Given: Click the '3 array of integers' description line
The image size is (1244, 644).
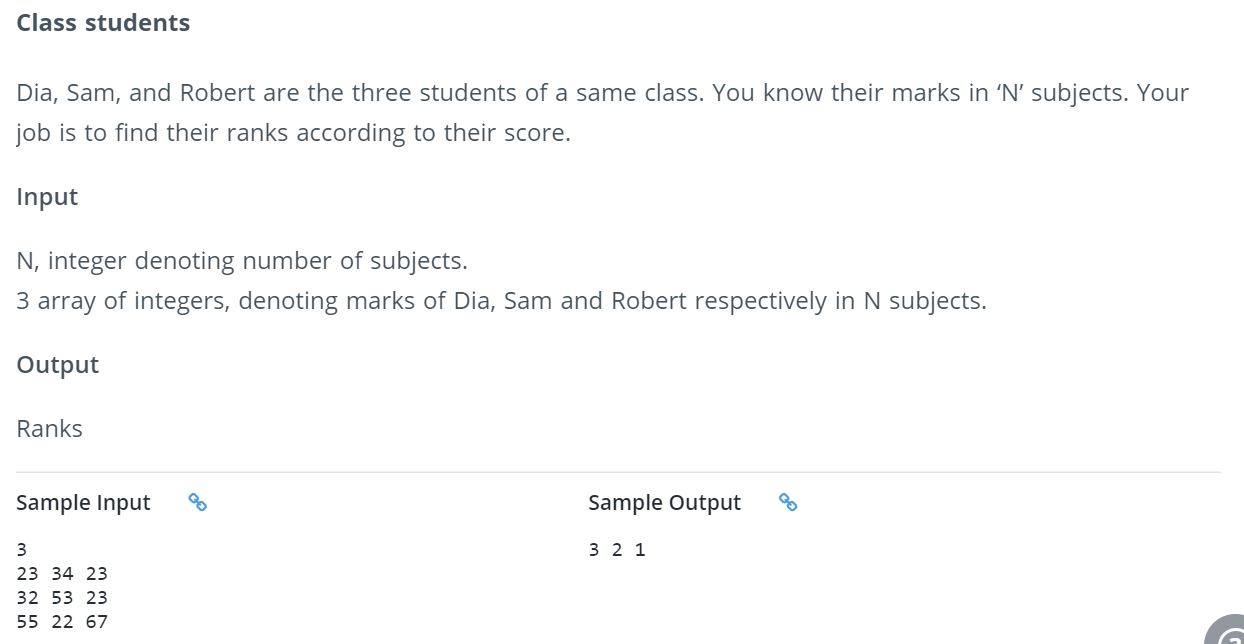Looking at the screenshot, I should pos(501,301).
